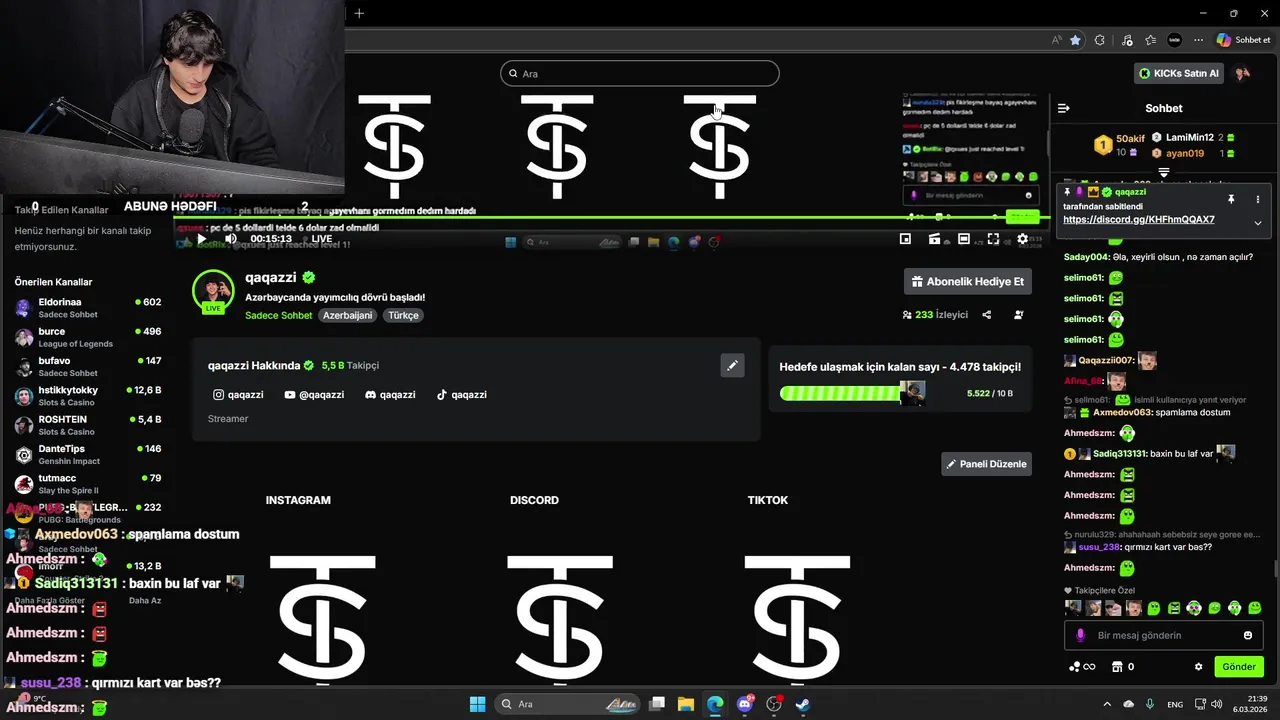This screenshot has height=720, width=1280.
Task: Send message with Gönder button
Action: [x=1239, y=667]
